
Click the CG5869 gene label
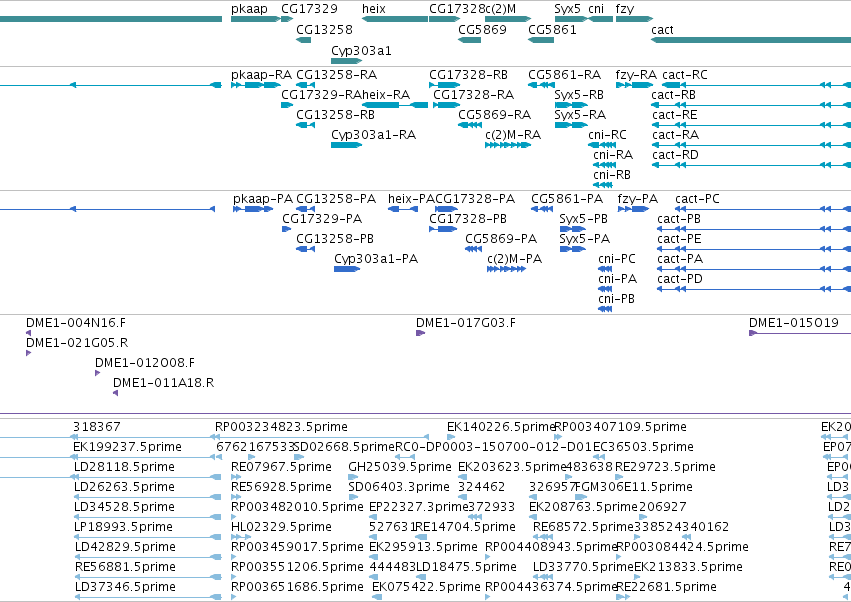(482, 29)
